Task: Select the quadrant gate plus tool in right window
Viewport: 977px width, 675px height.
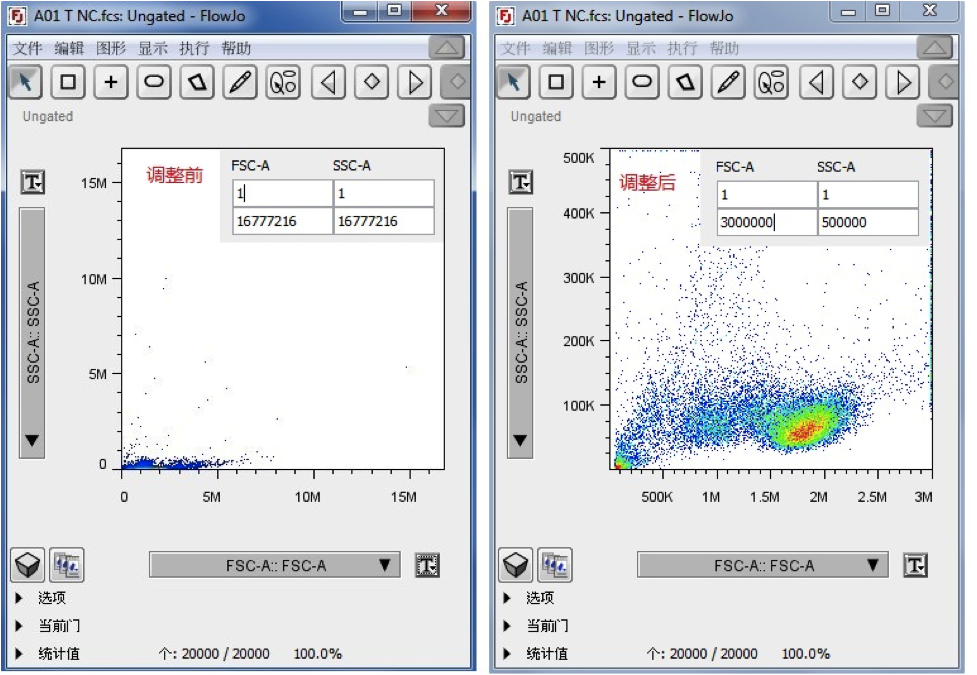Action: [598, 82]
